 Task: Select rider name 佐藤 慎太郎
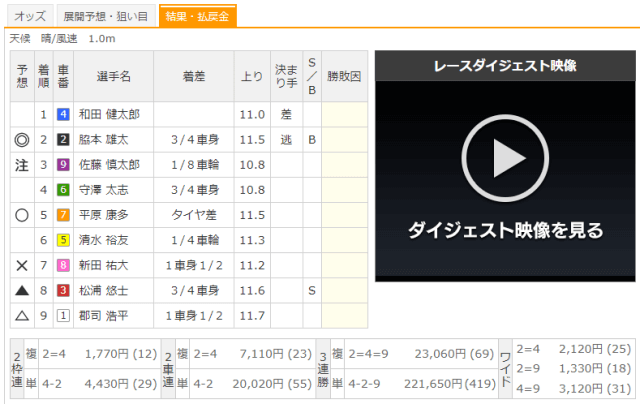pos(109,165)
